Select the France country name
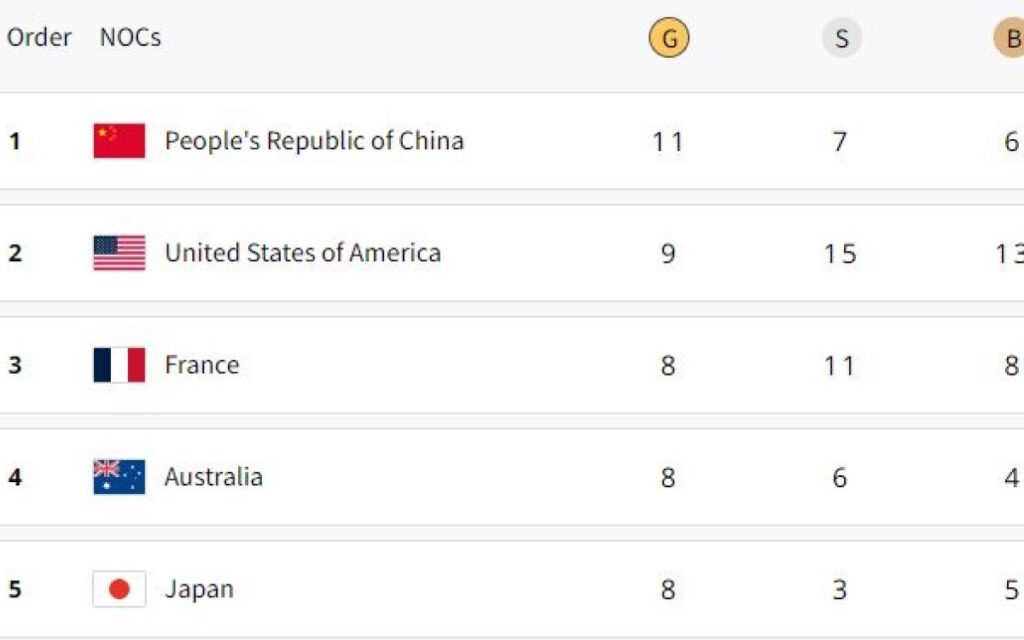This screenshot has height=640, width=1024. [202, 365]
